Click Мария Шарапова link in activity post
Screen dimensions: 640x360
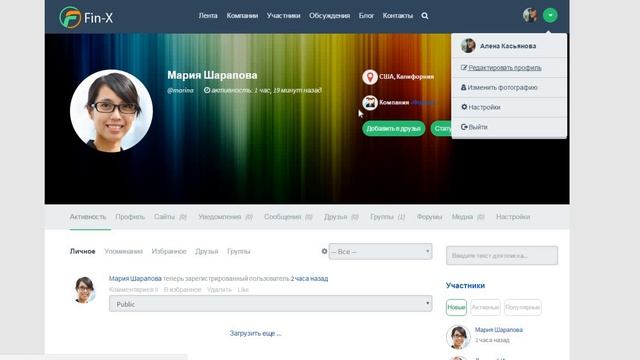tap(135, 278)
